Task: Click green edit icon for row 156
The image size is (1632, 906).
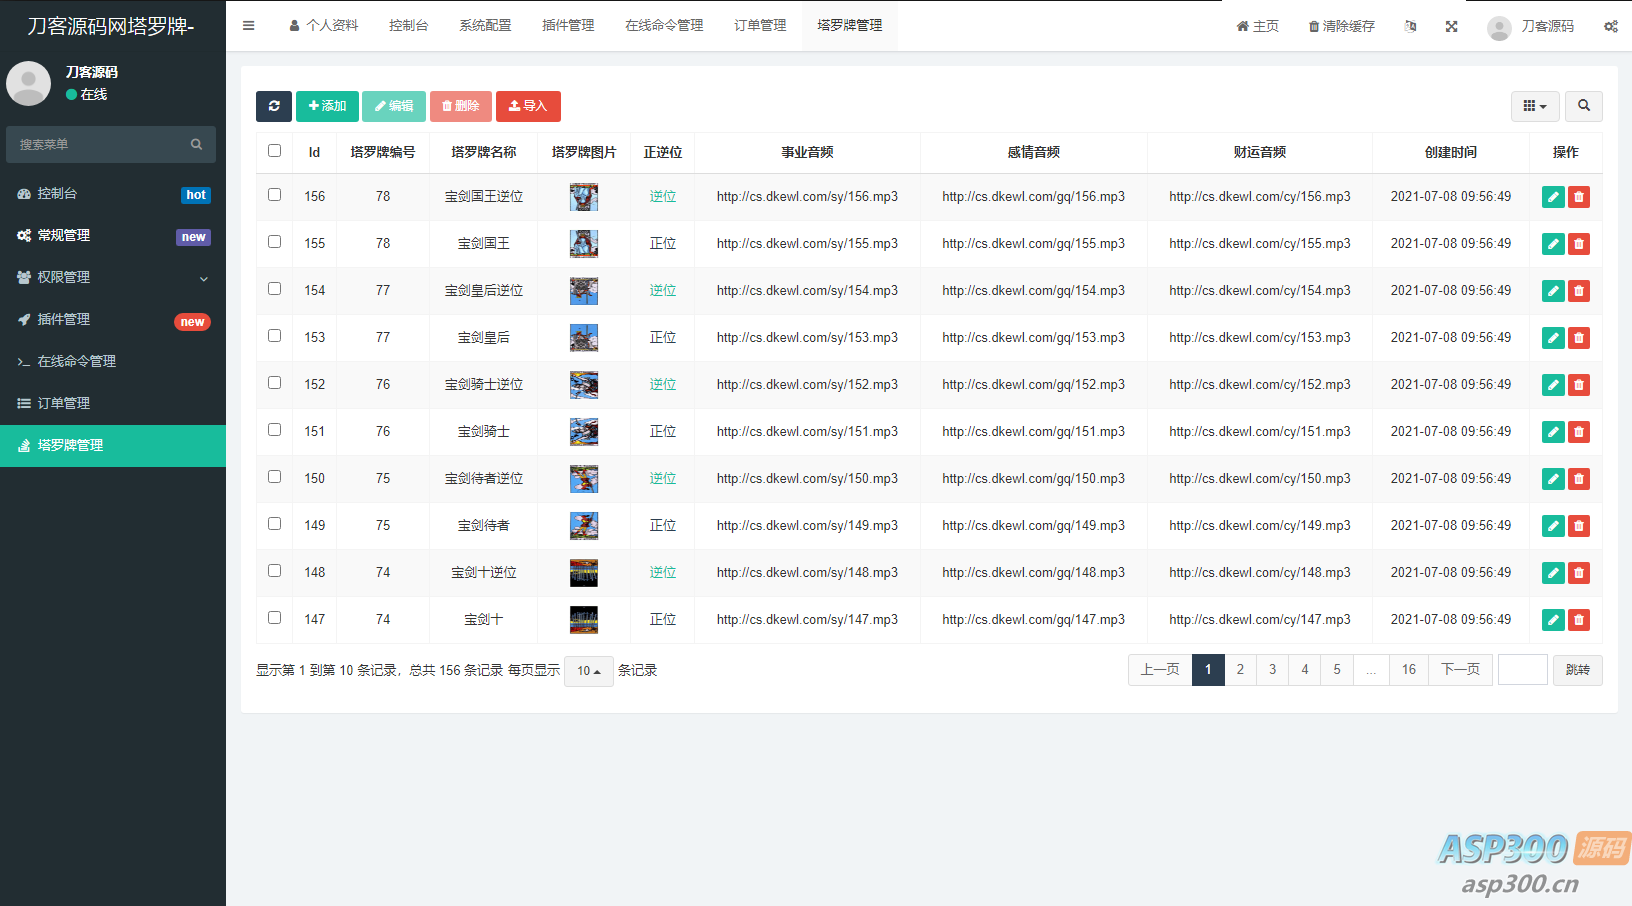Action: click(1552, 197)
